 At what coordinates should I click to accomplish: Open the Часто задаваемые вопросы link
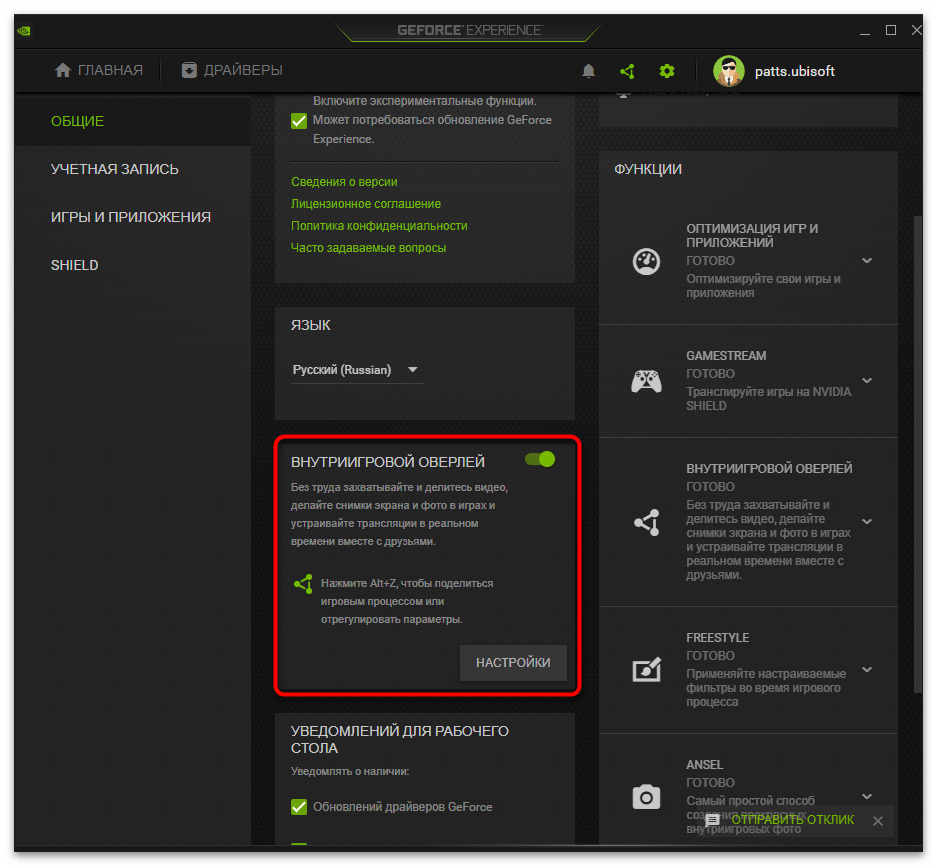368,248
